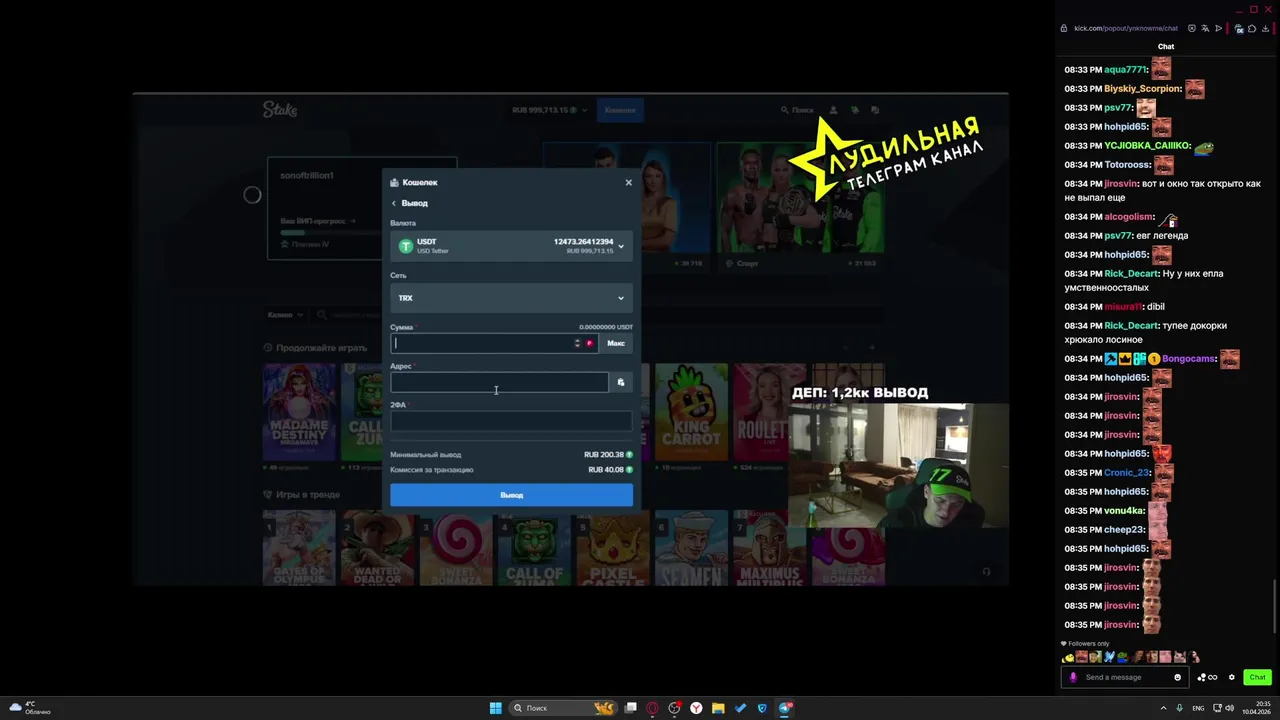Image resolution: width=1280 pixels, height=720 pixels.
Task: Open Pixel Castle trending game
Action: click(613, 548)
